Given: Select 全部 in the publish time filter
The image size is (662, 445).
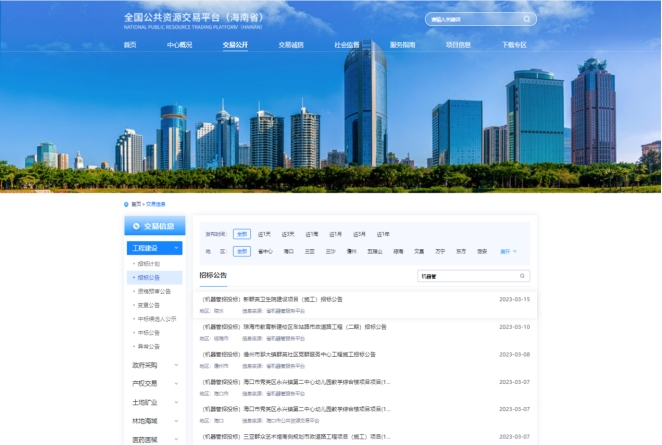Looking at the screenshot, I should pos(242,234).
